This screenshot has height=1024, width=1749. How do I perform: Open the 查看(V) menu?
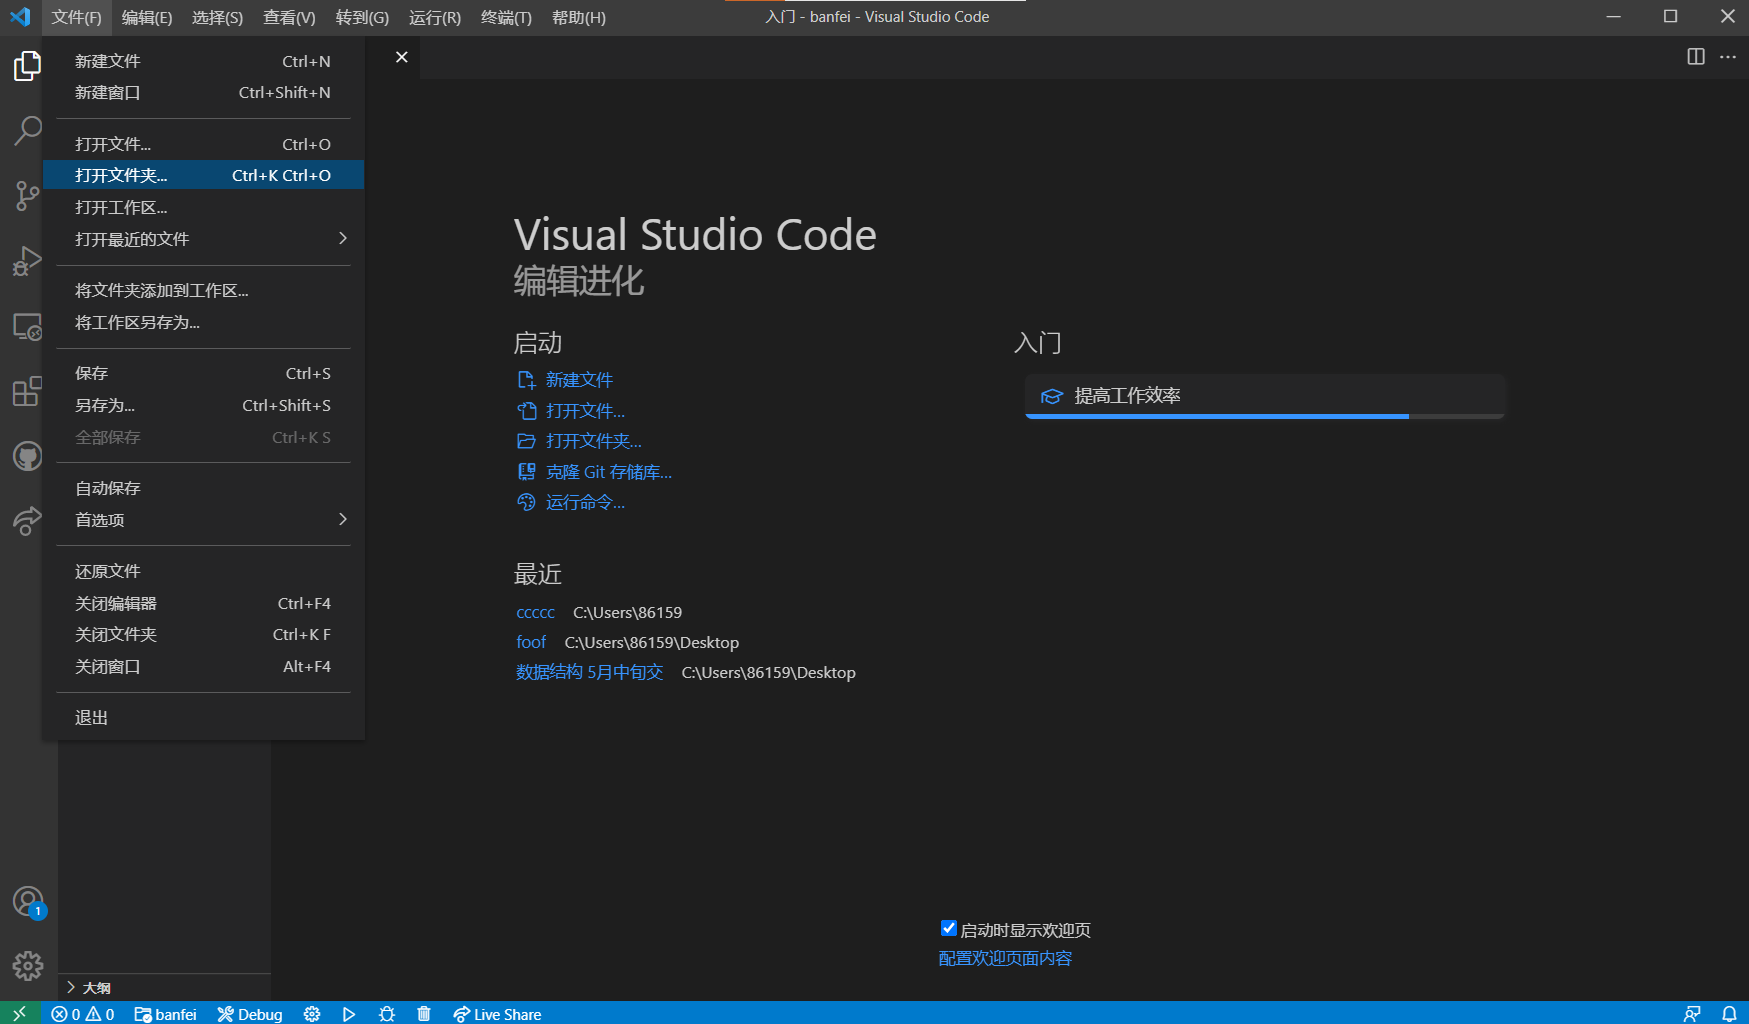point(289,17)
